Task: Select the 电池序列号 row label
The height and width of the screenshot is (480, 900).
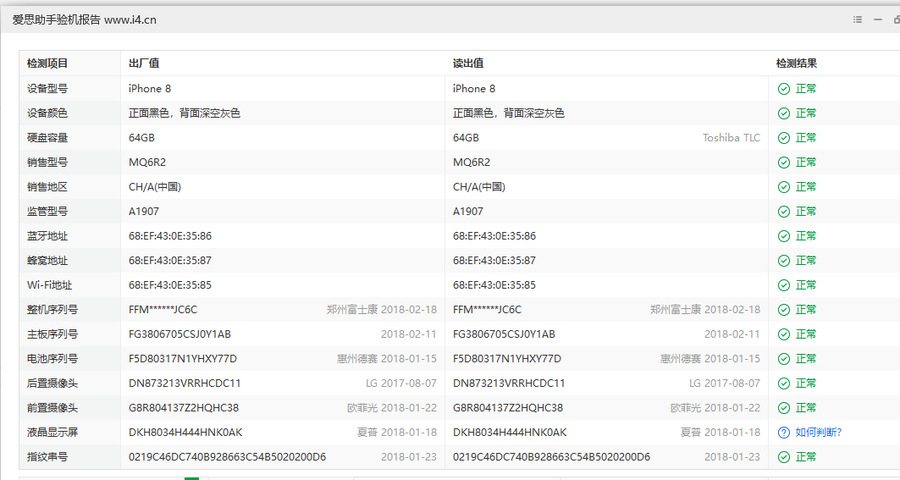Action: (52, 359)
